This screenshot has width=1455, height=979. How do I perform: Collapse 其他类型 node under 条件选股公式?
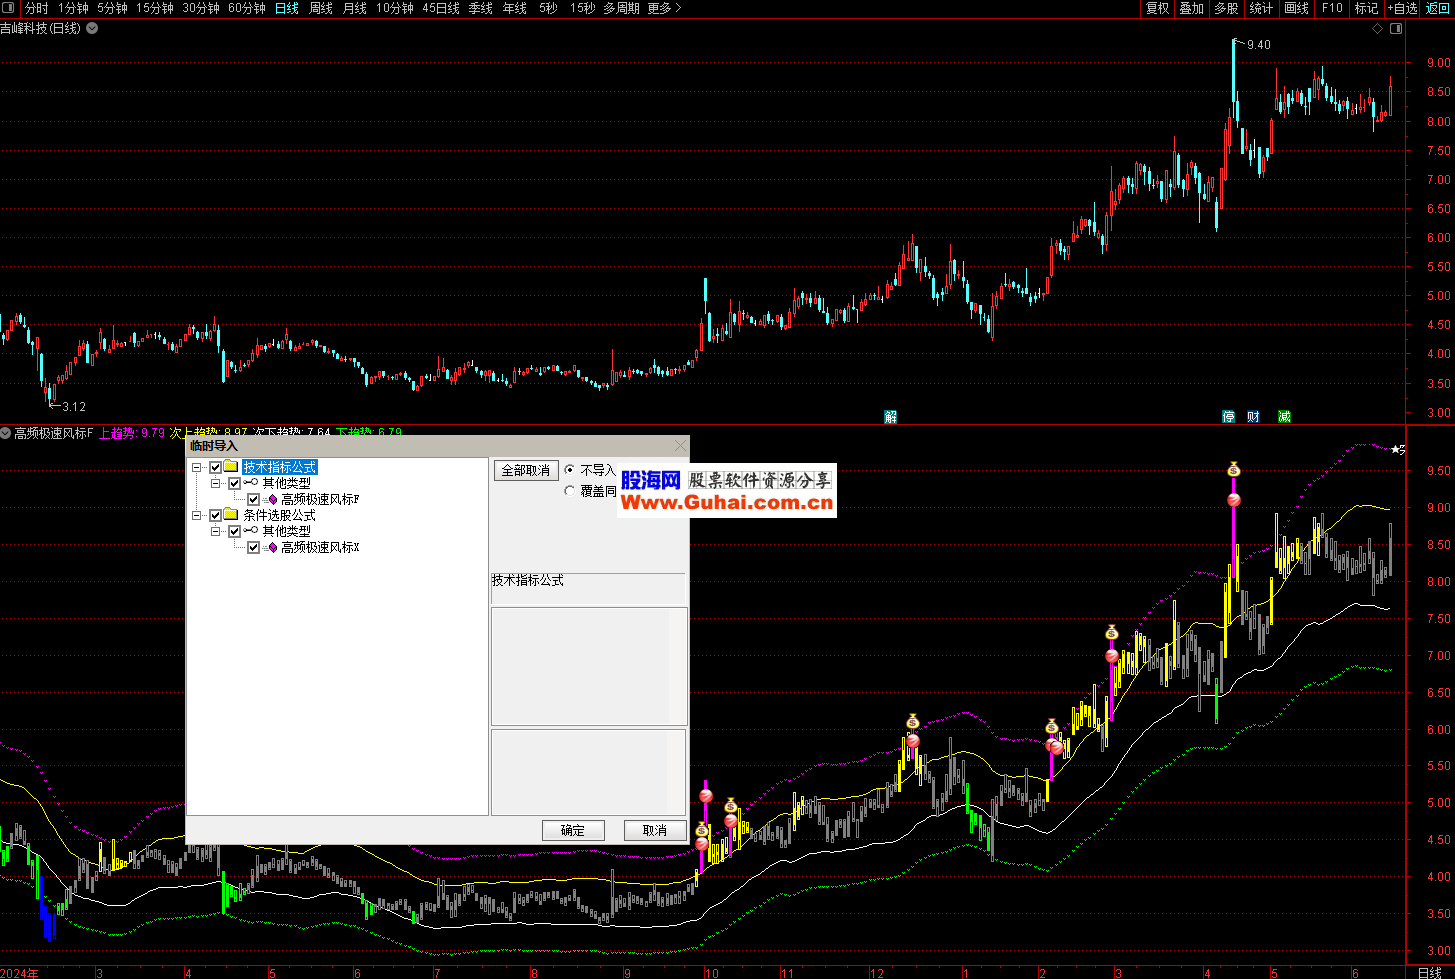[215, 531]
